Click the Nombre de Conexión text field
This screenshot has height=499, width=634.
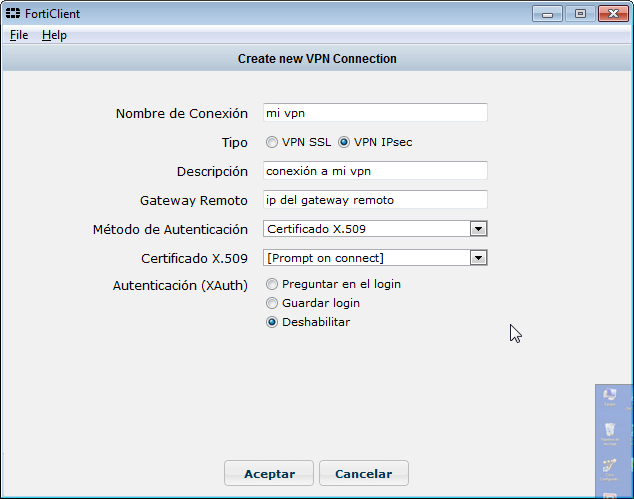pyautogui.click(x=375, y=113)
